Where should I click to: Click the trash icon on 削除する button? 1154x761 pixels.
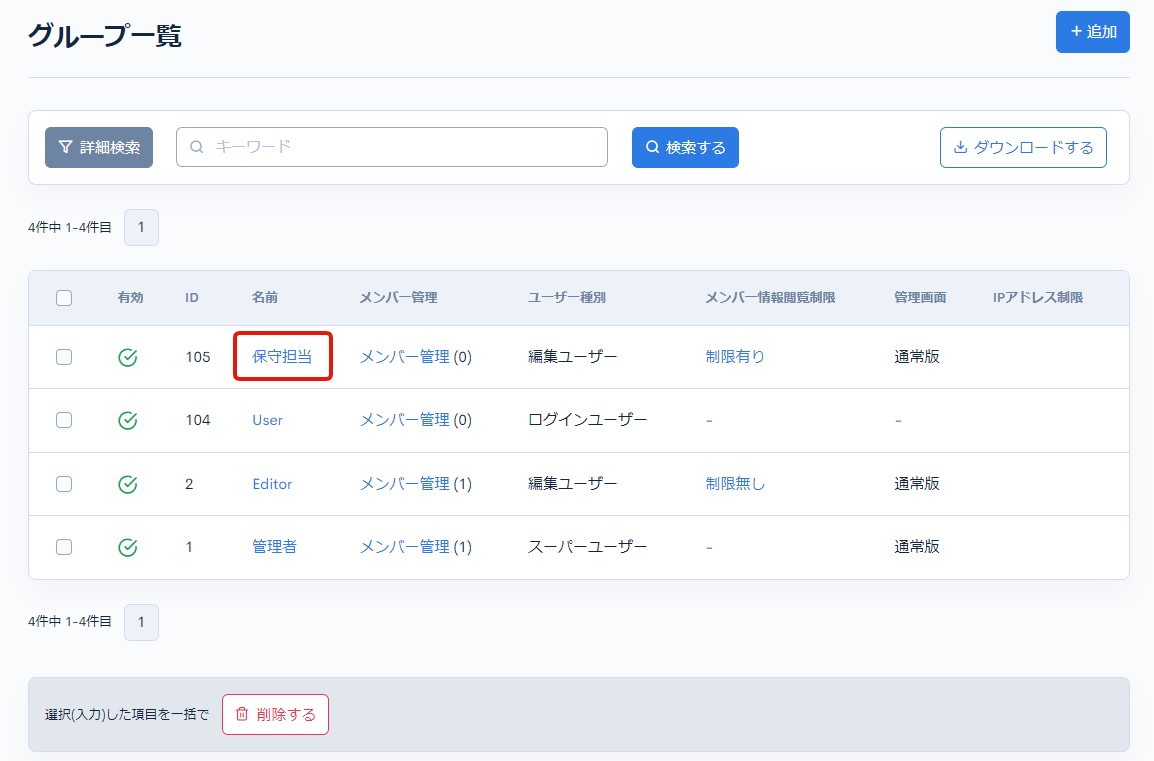[243, 714]
